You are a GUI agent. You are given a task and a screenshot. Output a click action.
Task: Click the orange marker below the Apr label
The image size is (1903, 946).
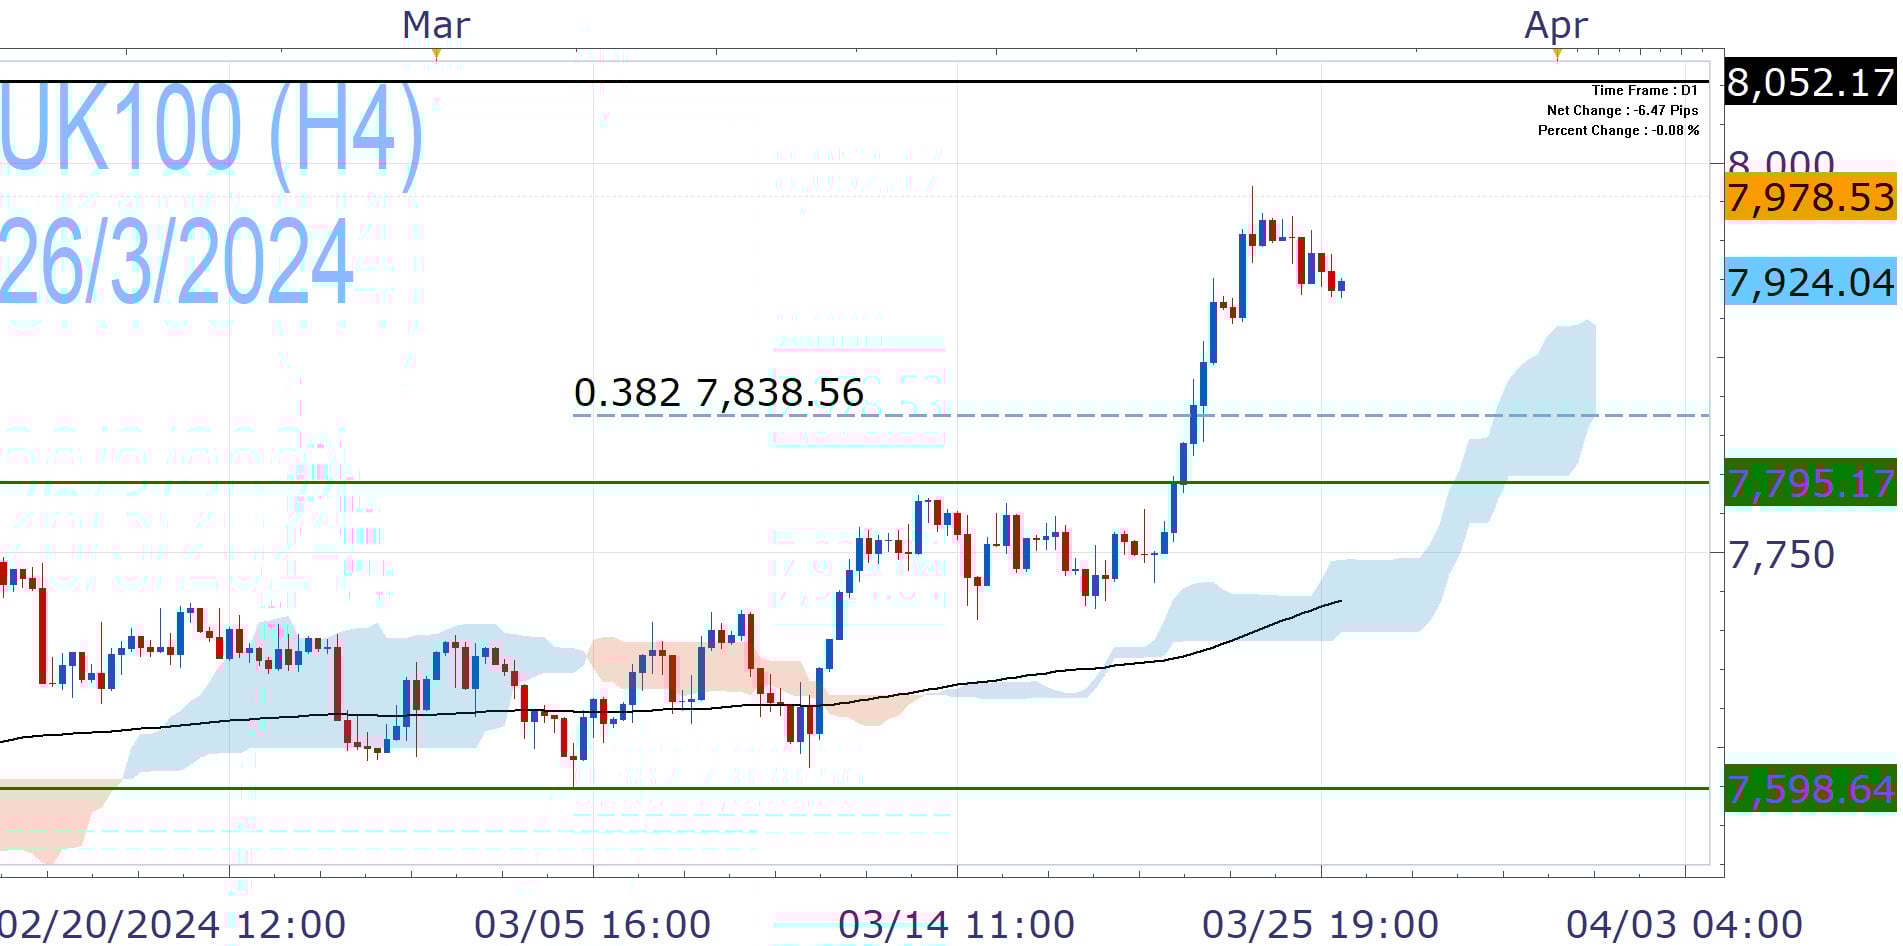coord(1557,54)
